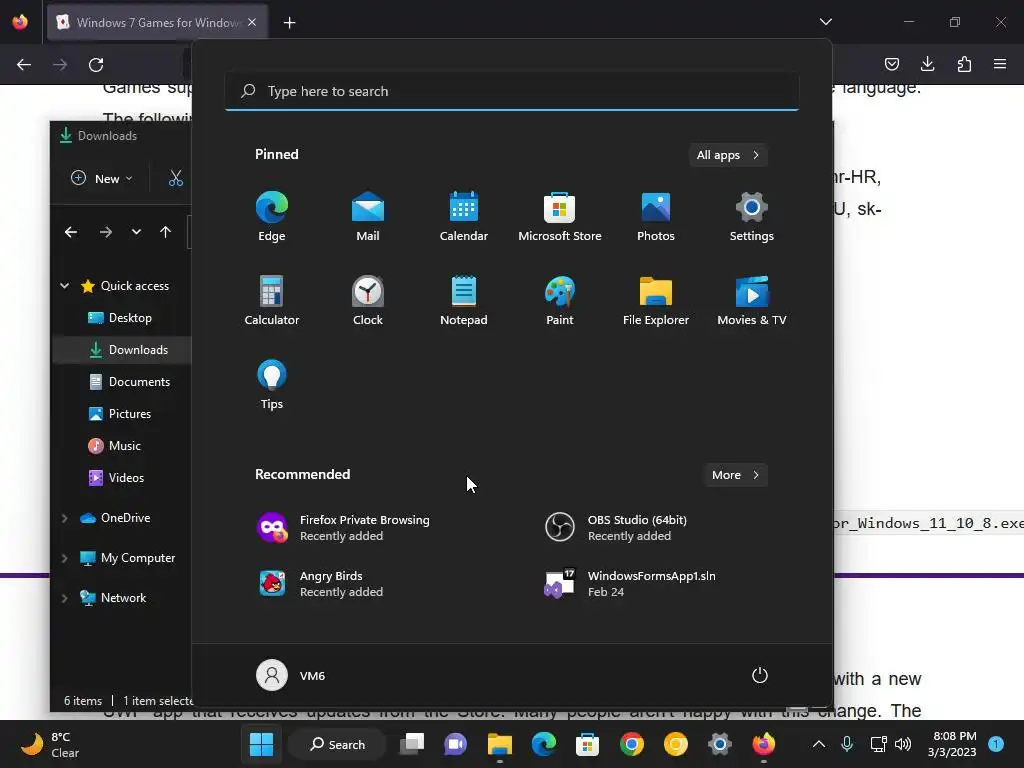1024x768 pixels.
Task: Open taskbar Microsoft Store icon
Action: point(587,744)
